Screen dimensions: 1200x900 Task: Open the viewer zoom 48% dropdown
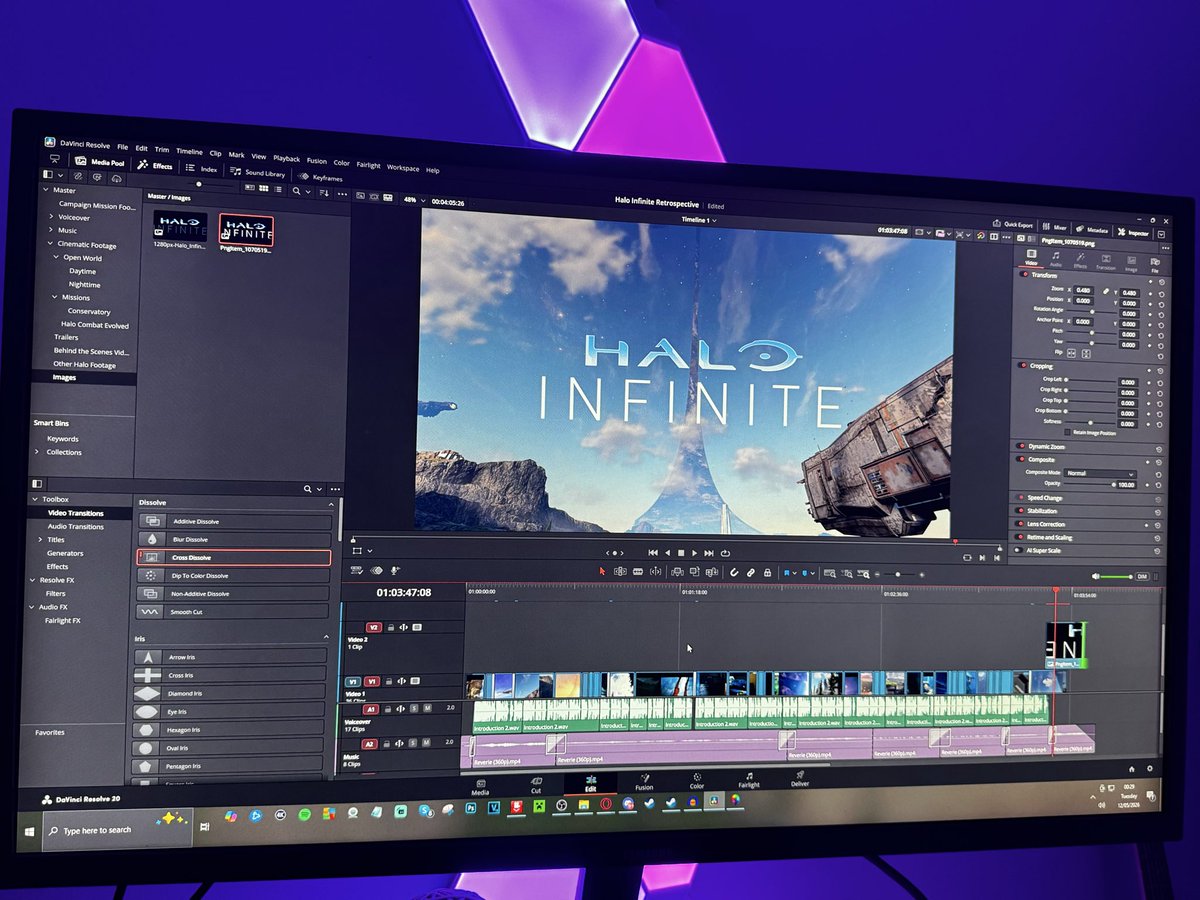point(411,200)
